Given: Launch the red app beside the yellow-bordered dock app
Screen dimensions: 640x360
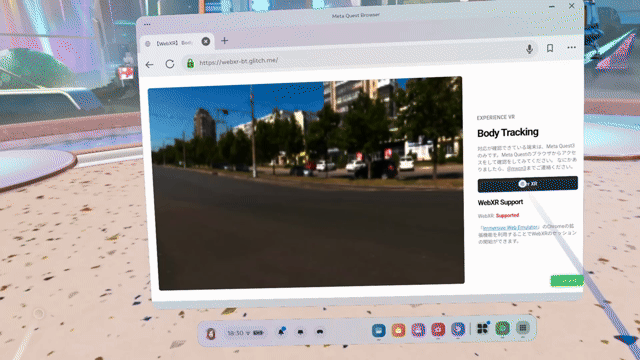Looking at the screenshot, I should click(x=418, y=329).
